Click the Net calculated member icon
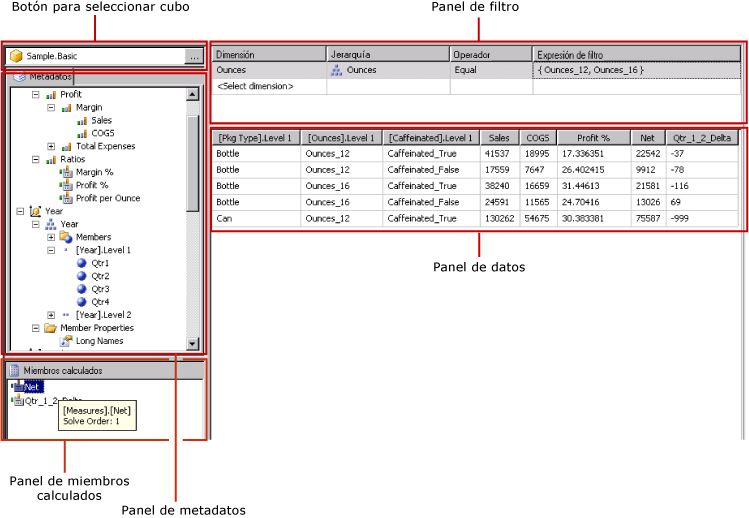This screenshot has height=518, width=749. click(18, 387)
